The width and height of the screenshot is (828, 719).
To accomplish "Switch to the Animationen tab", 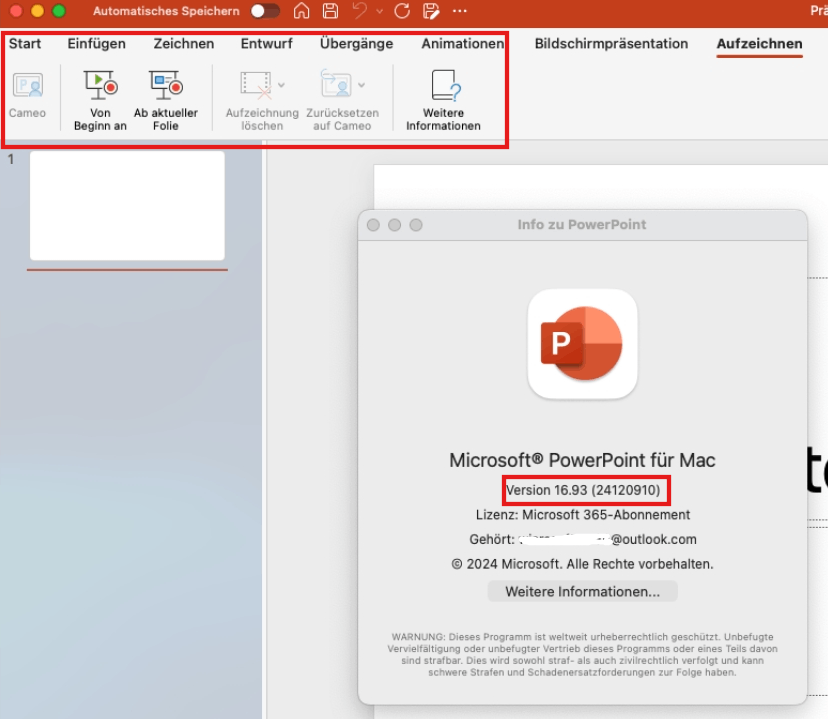I will pos(463,43).
